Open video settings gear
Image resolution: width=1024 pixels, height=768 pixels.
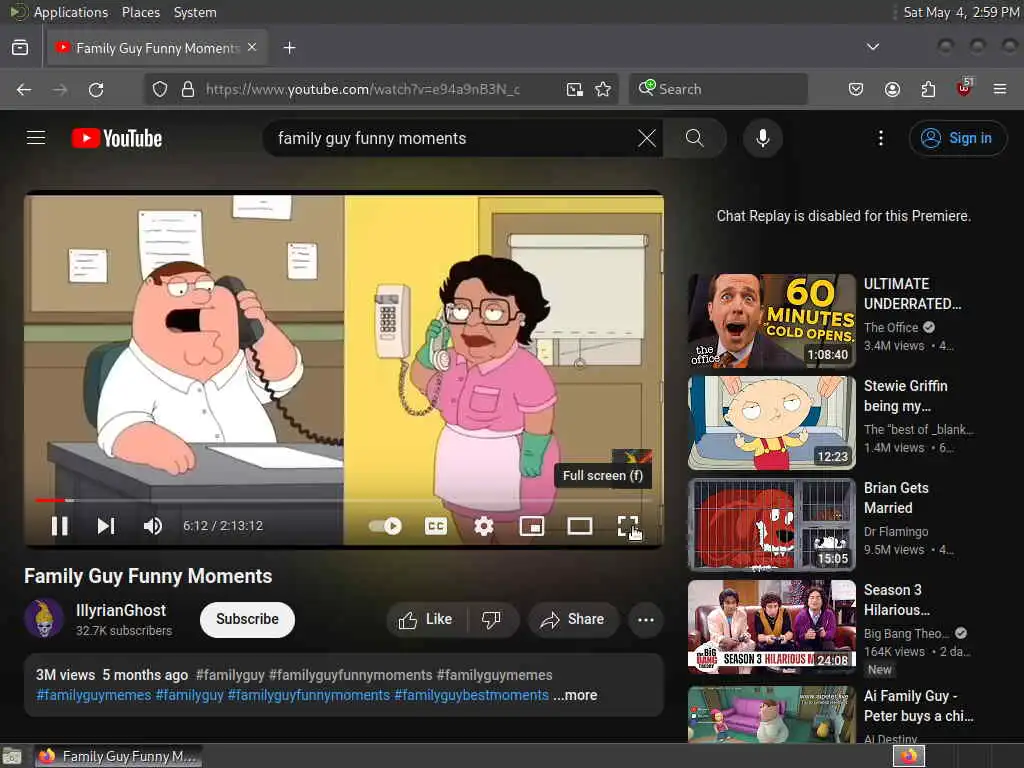coord(483,526)
